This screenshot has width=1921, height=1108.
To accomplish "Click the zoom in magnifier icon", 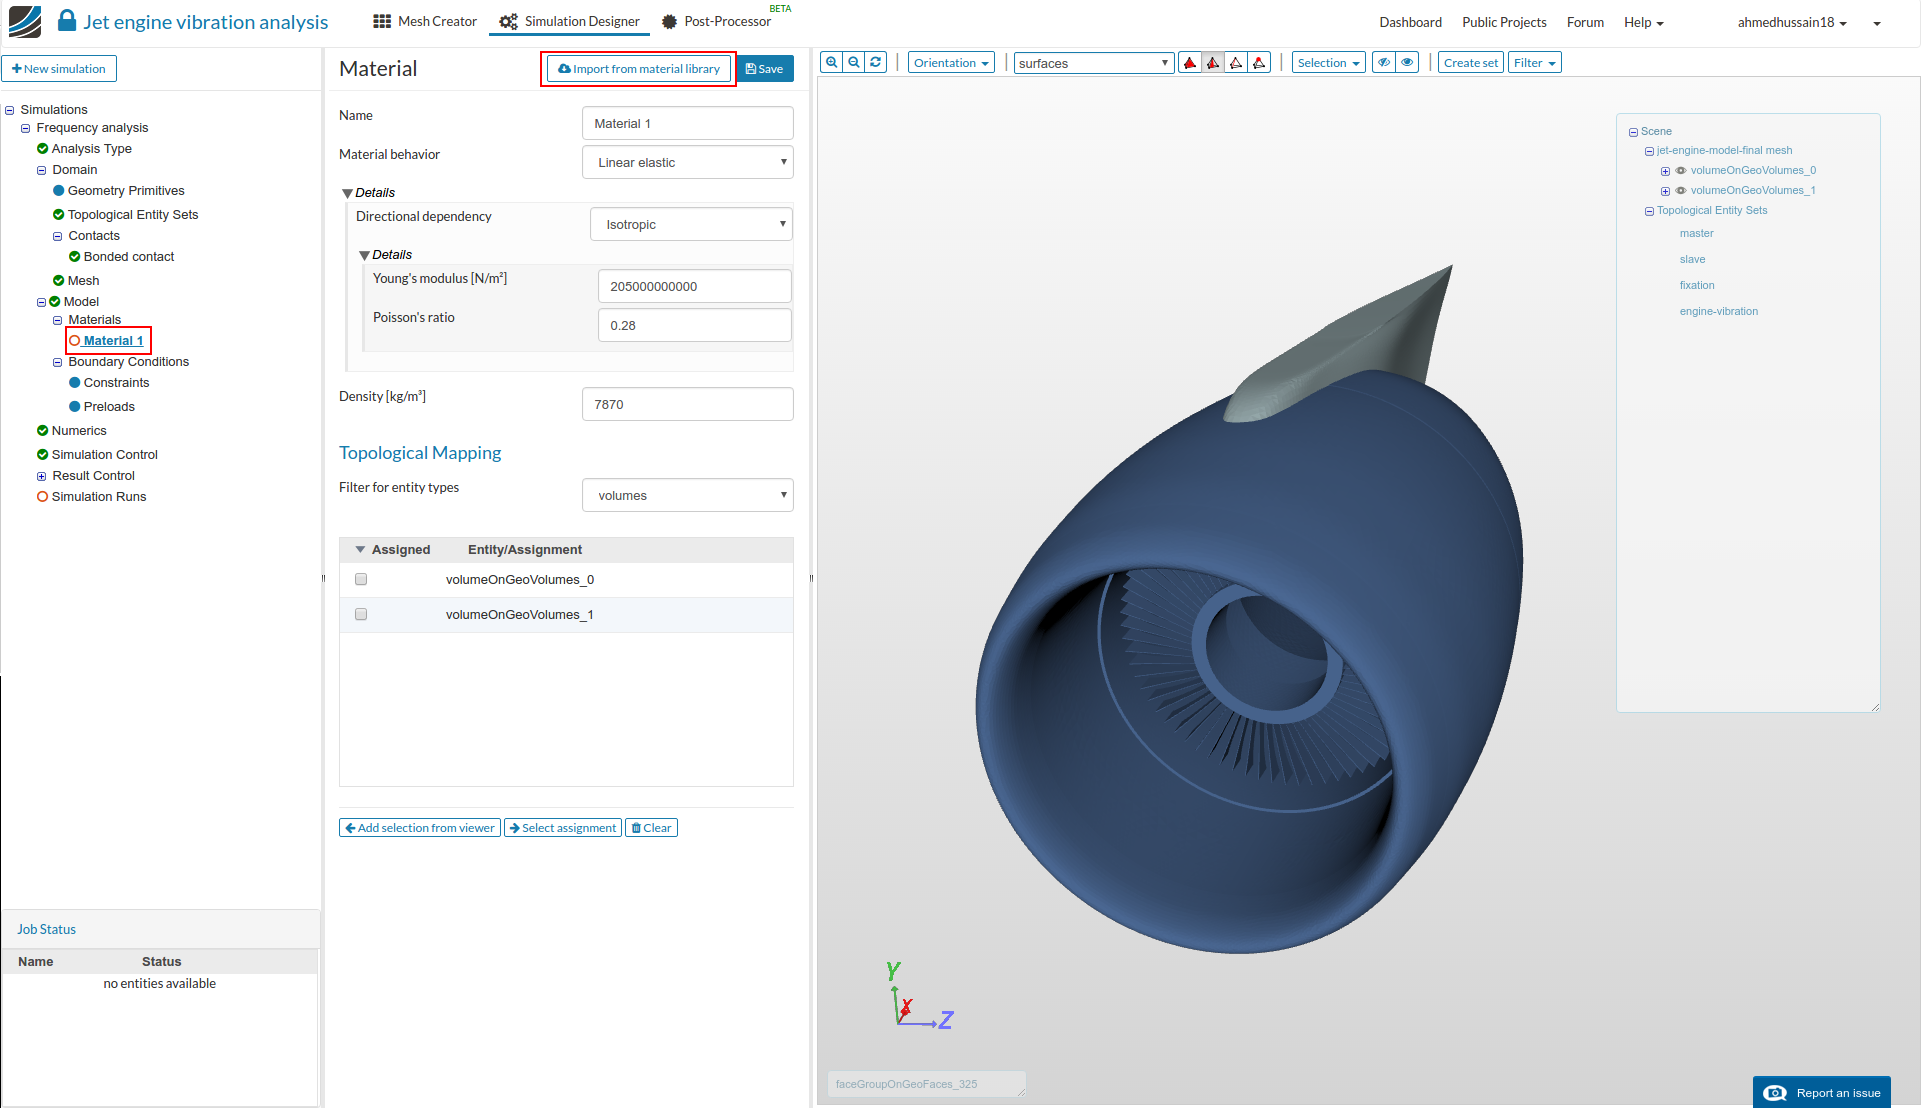I will click(x=831, y=62).
